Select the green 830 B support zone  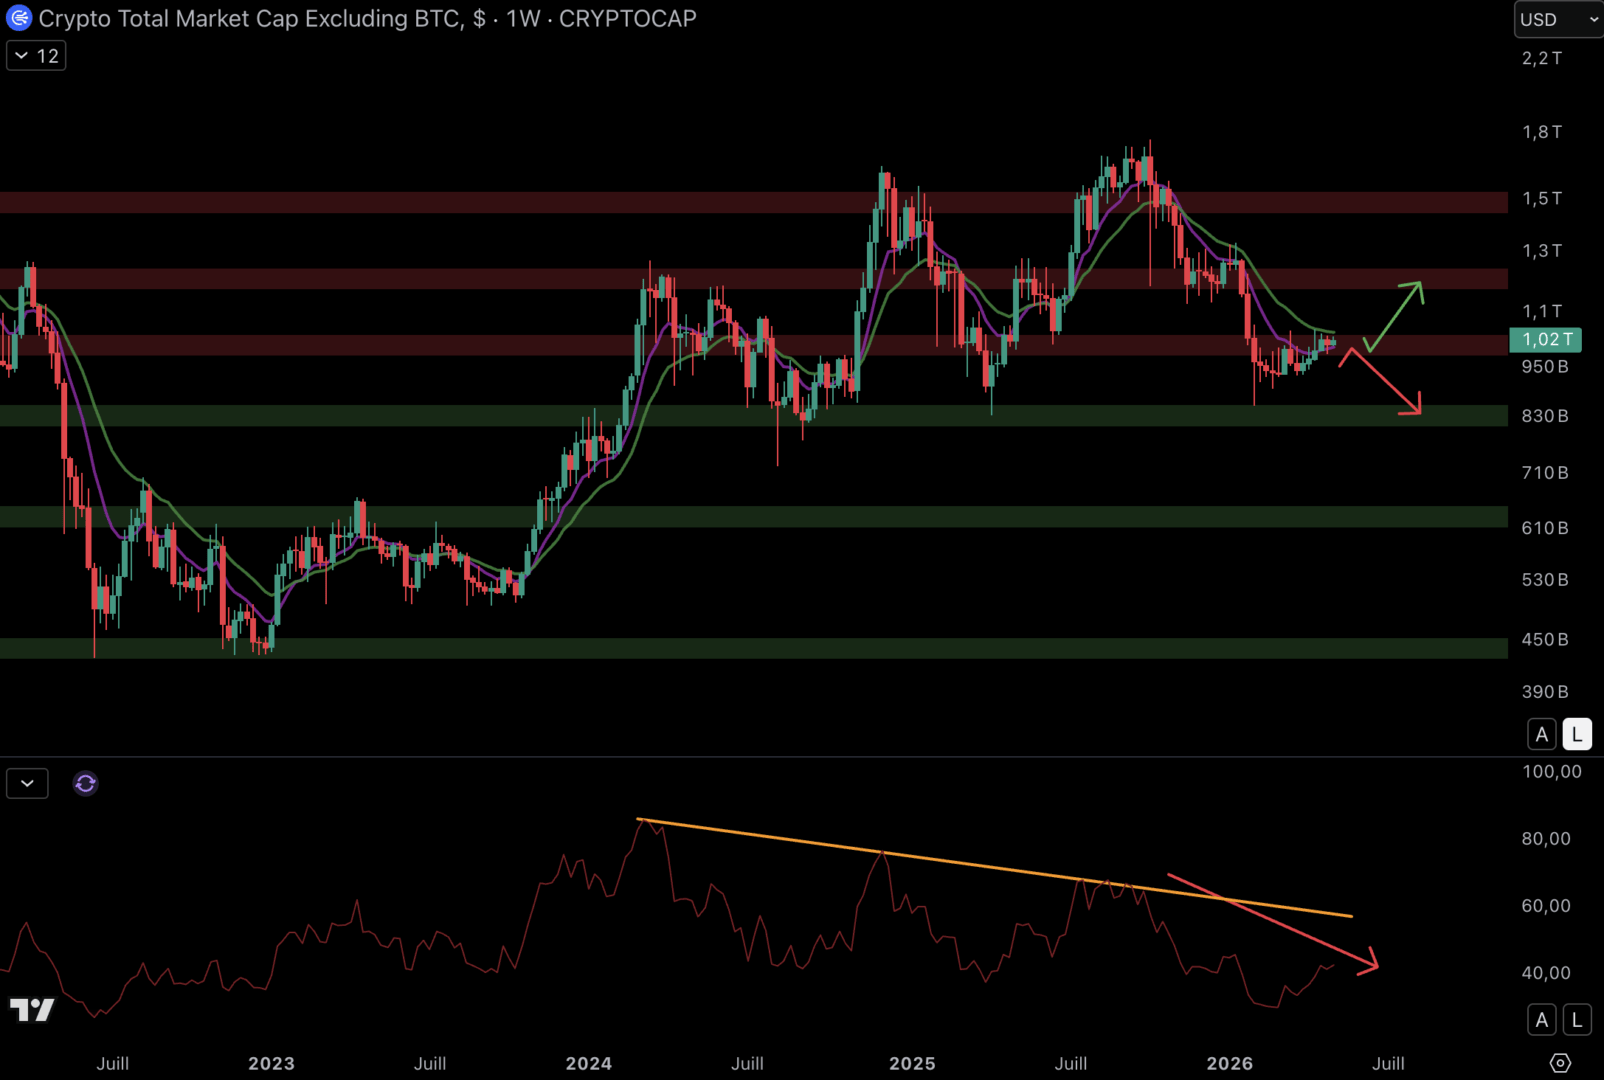[754, 415]
